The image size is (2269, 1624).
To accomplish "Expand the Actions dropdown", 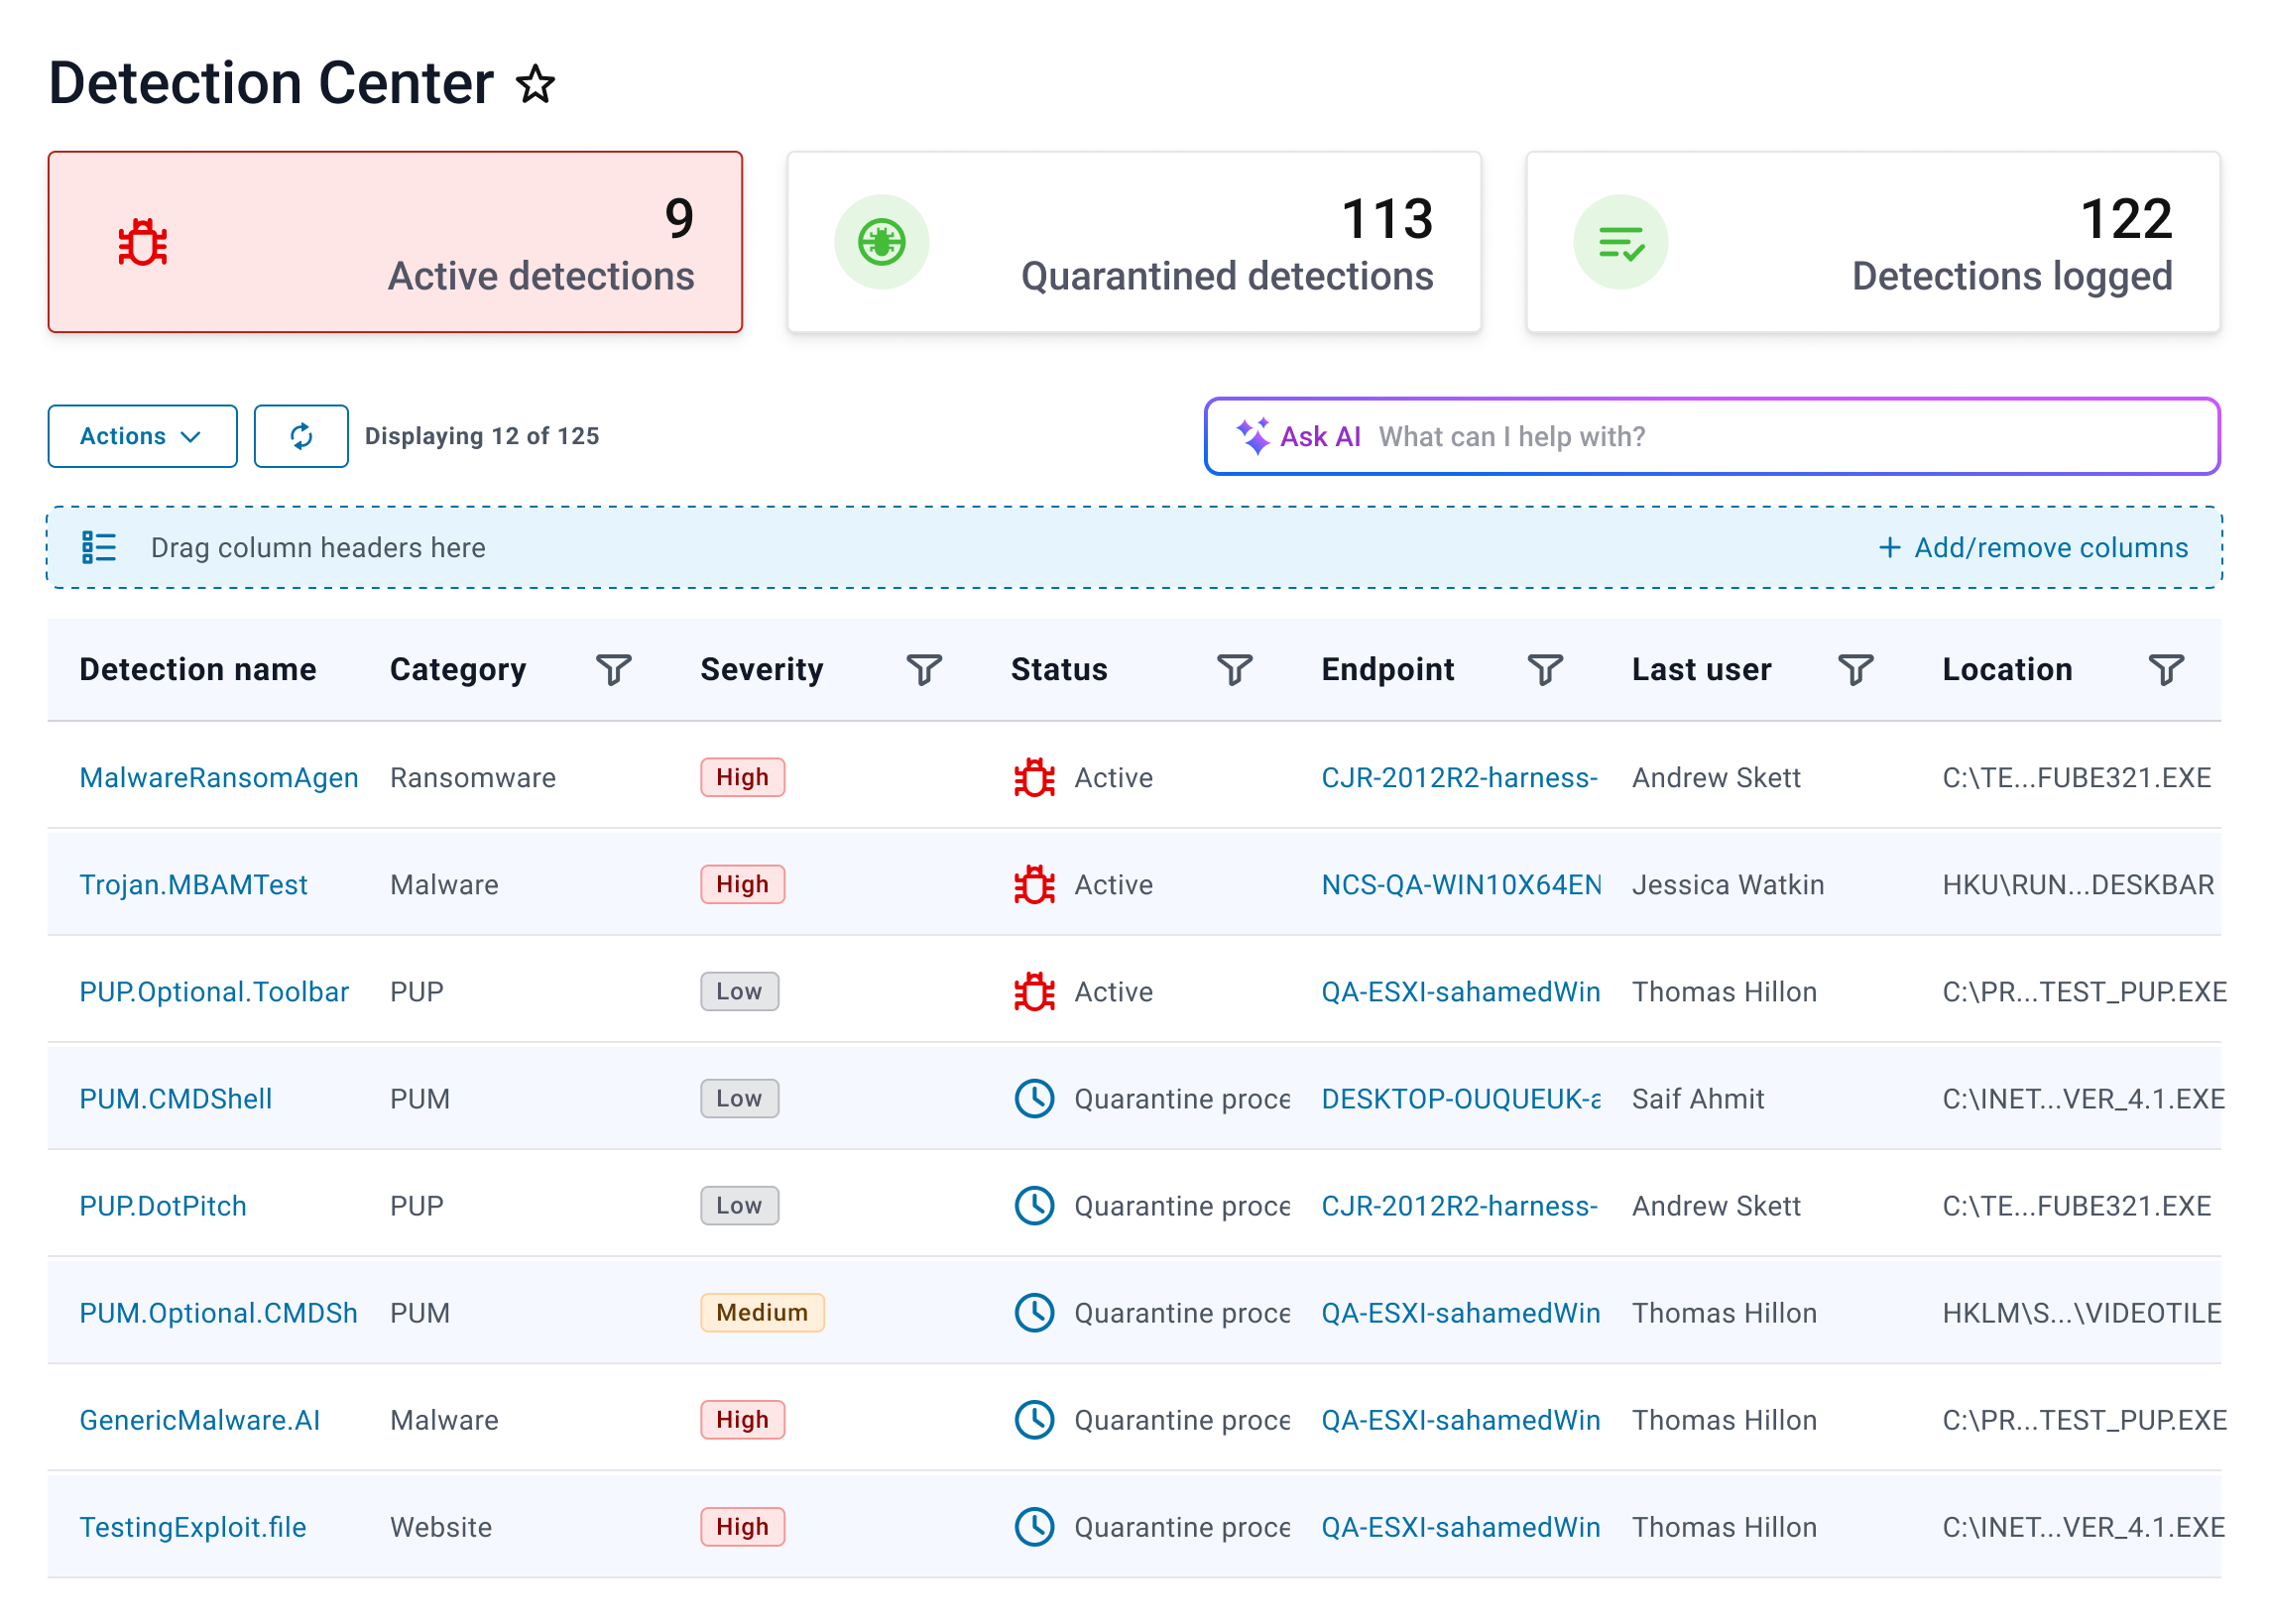I will (x=142, y=436).
